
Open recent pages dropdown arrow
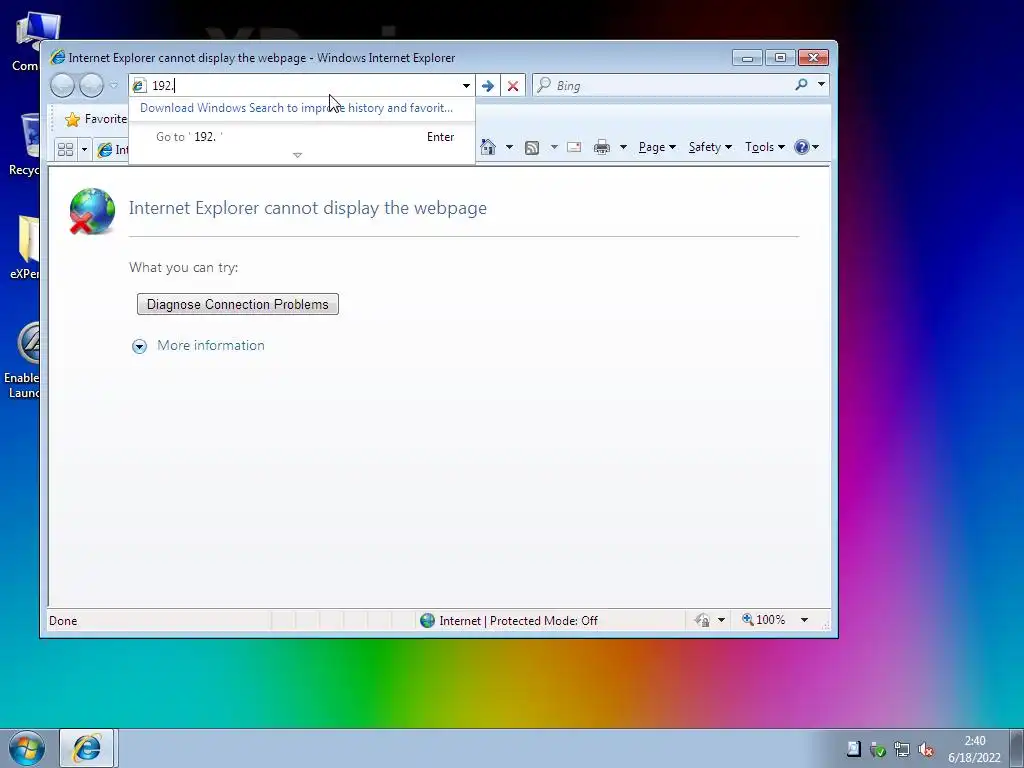114,86
